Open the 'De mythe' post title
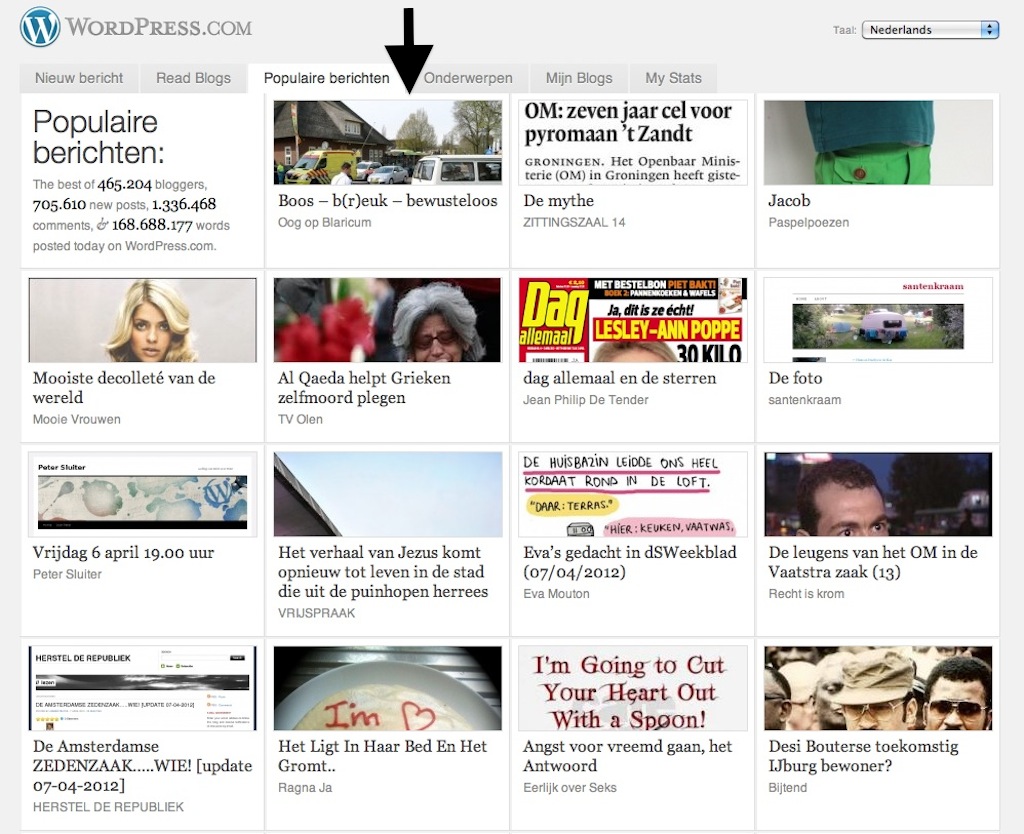This screenshot has width=1024, height=834. [x=558, y=201]
